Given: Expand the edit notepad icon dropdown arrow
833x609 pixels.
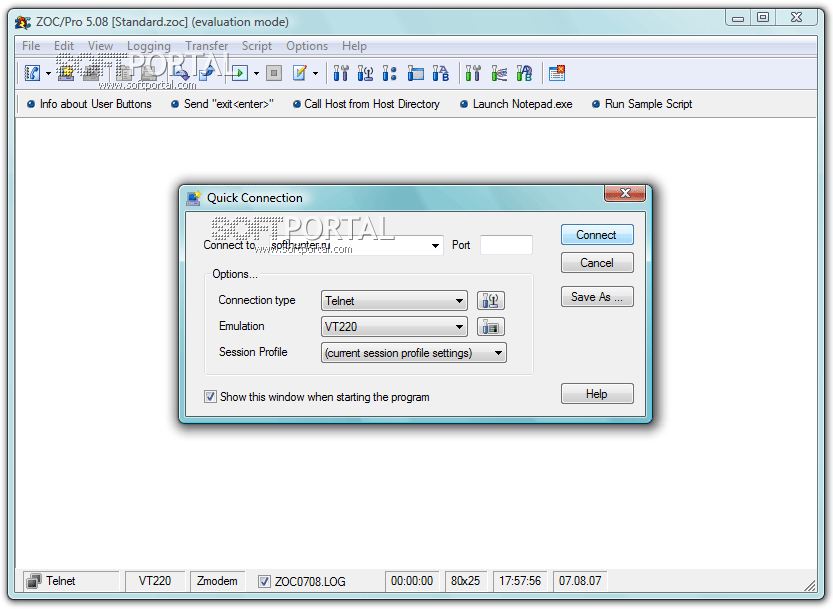Looking at the screenshot, I should pos(316,74).
